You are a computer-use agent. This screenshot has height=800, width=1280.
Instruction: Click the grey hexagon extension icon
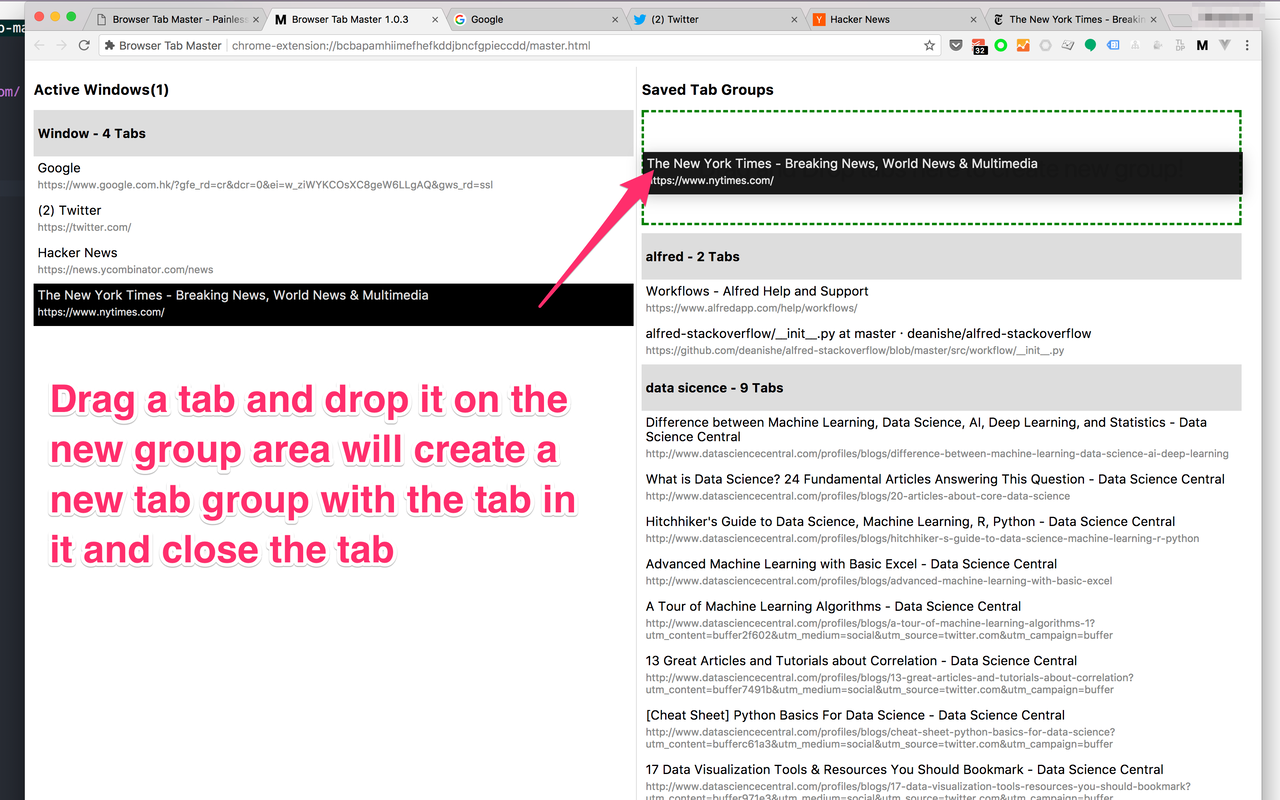[x=1046, y=45]
